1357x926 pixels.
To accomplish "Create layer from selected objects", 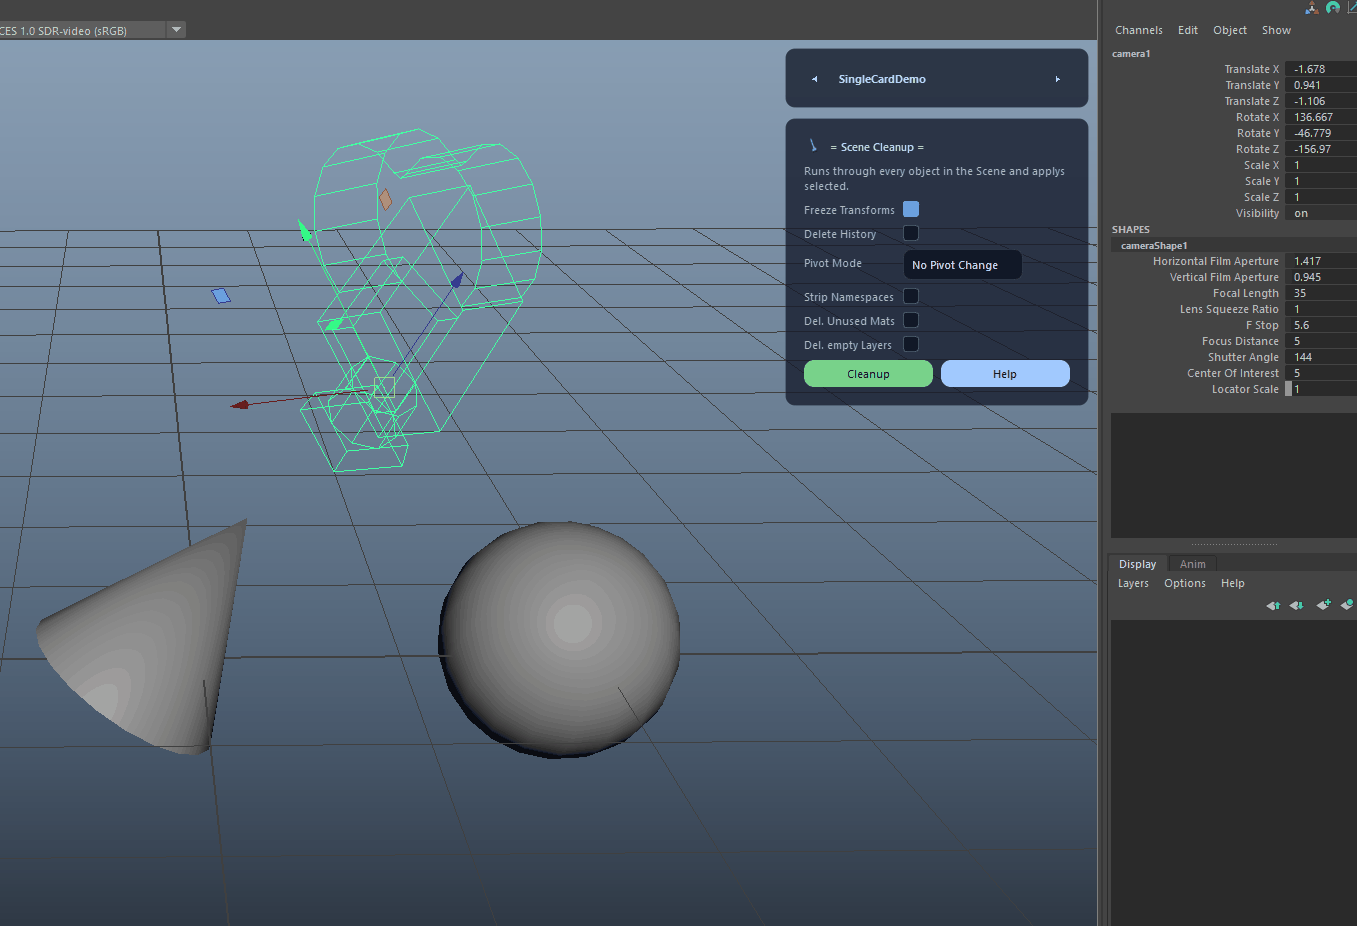I will (x=1348, y=604).
